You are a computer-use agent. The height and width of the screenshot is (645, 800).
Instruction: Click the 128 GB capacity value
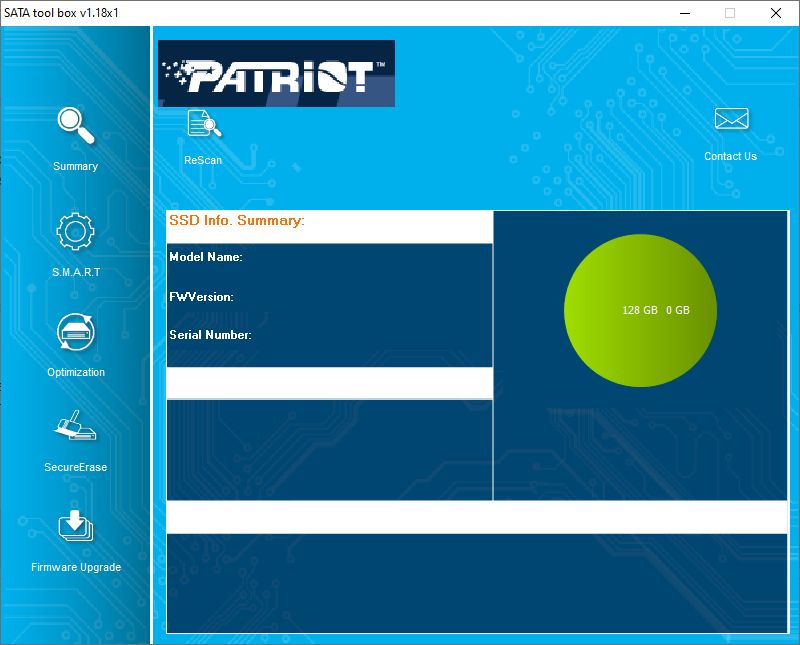[640, 310]
